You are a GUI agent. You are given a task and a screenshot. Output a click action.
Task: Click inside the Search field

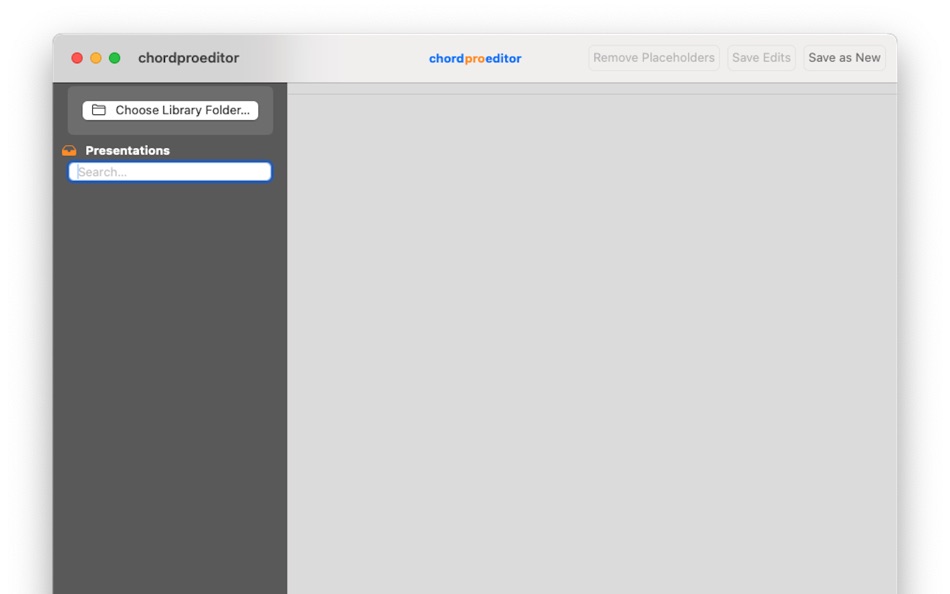[x=169, y=171]
